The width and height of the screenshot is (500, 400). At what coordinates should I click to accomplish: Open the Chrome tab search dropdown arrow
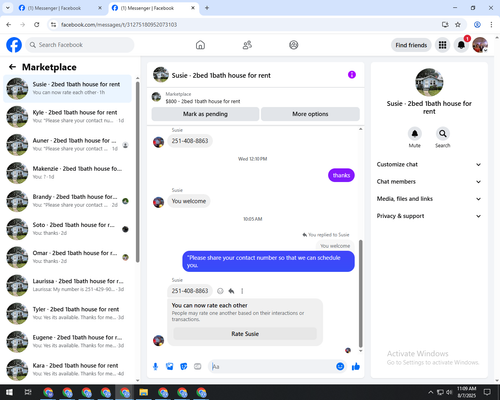(x=8, y=8)
